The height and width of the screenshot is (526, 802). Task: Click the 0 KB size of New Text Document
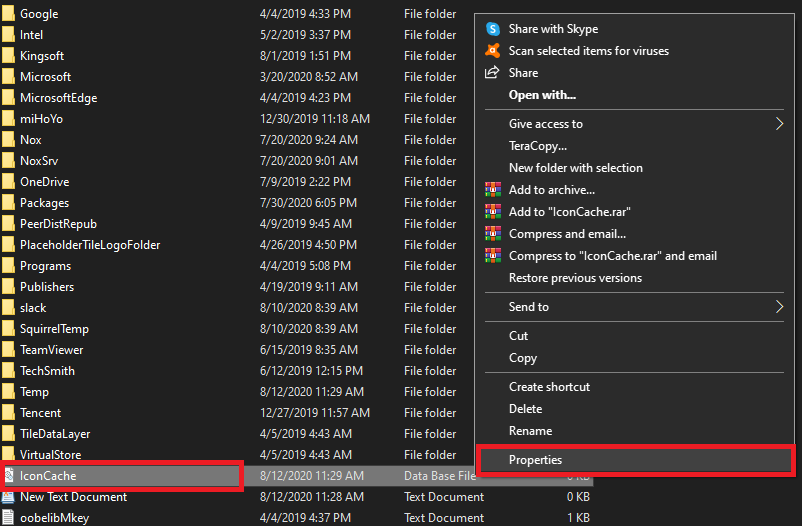578,497
